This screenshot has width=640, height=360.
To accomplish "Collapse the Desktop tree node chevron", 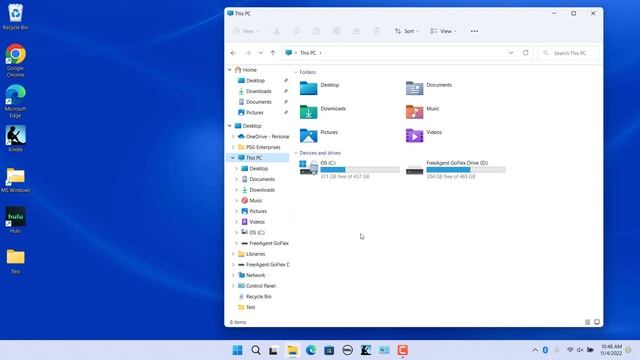I will pyautogui.click(x=230, y=126).
